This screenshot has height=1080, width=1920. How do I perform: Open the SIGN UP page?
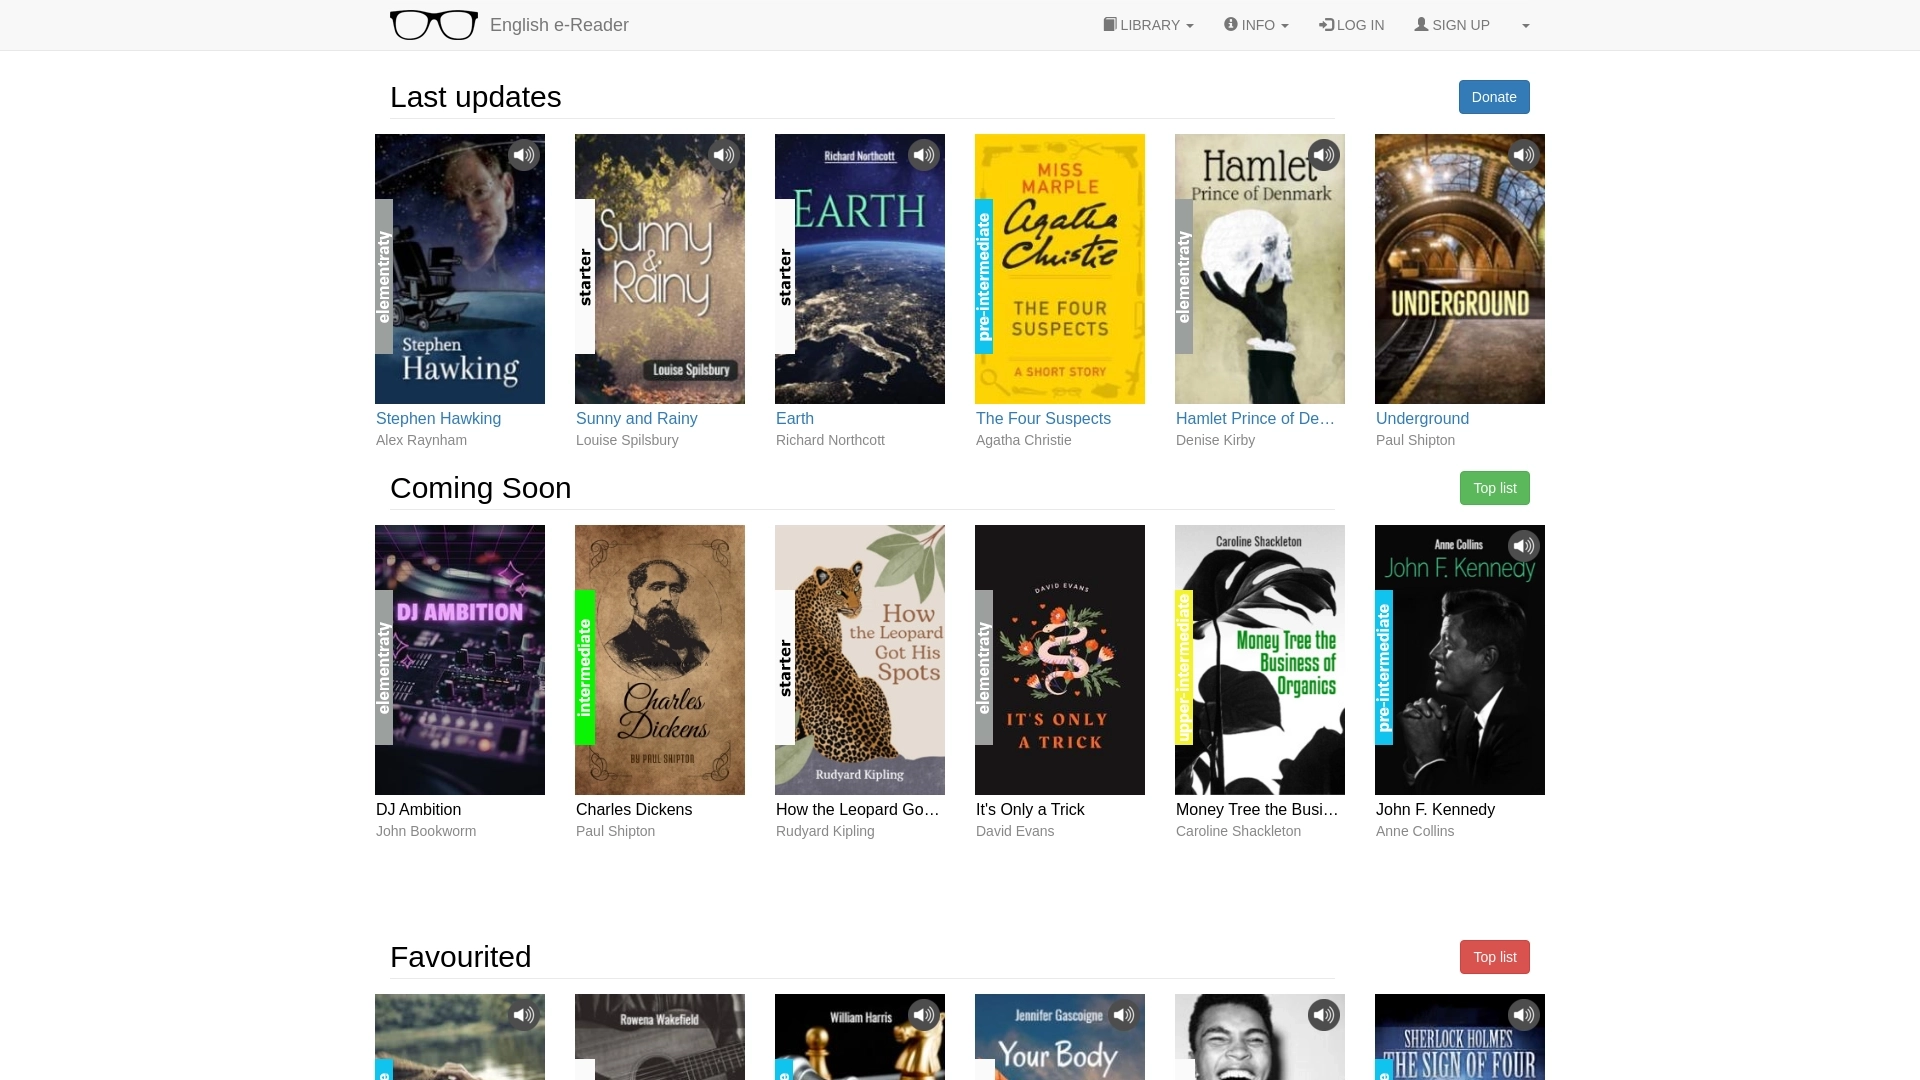(1452, 25)
